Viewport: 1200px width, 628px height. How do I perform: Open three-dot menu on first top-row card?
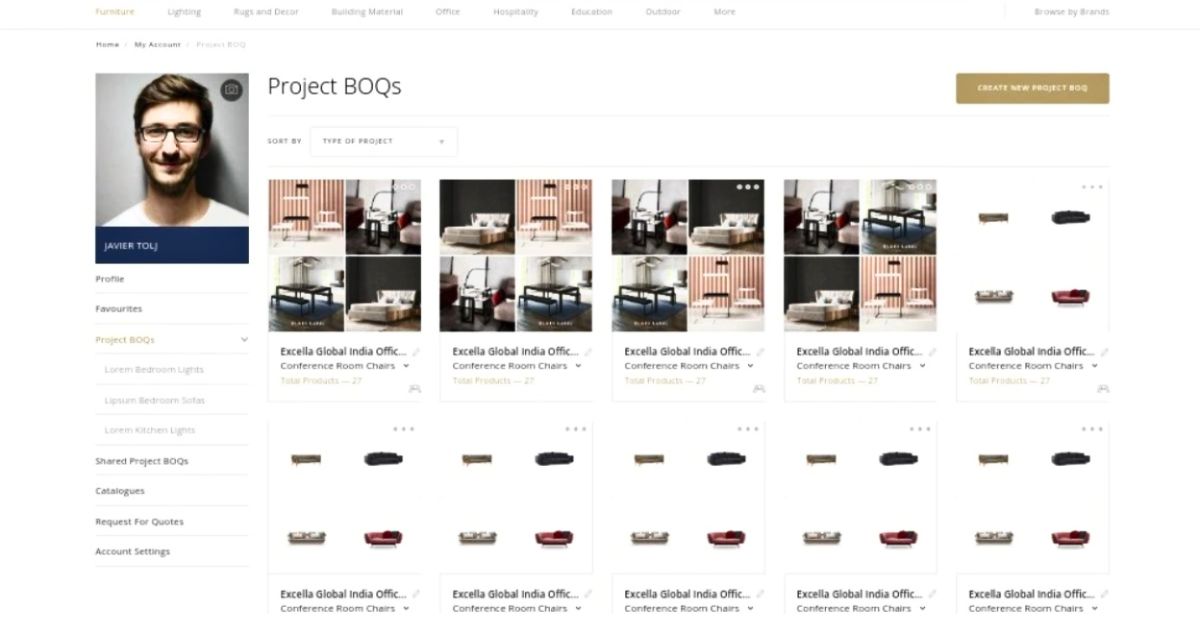tap(404, 187)
